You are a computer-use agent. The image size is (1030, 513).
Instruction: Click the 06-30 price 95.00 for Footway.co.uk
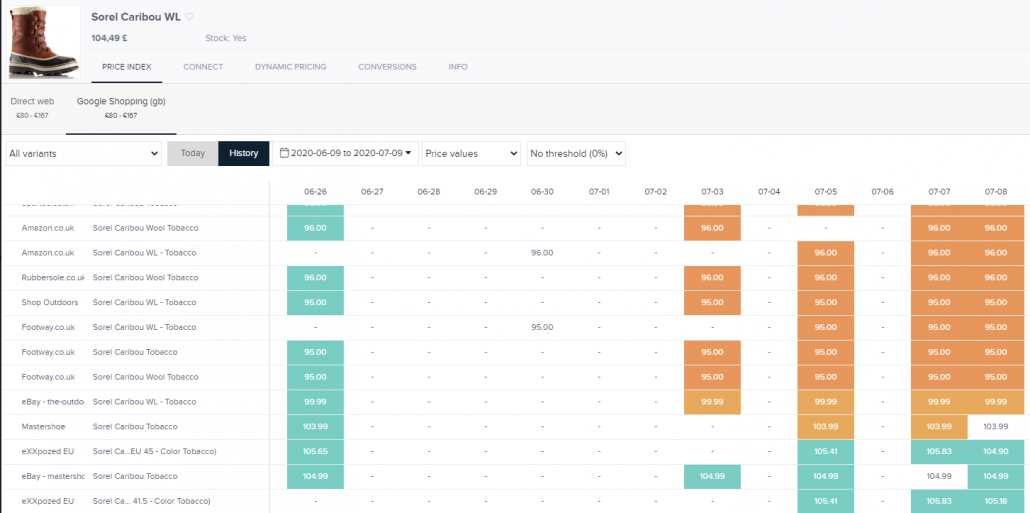point(542,327)
